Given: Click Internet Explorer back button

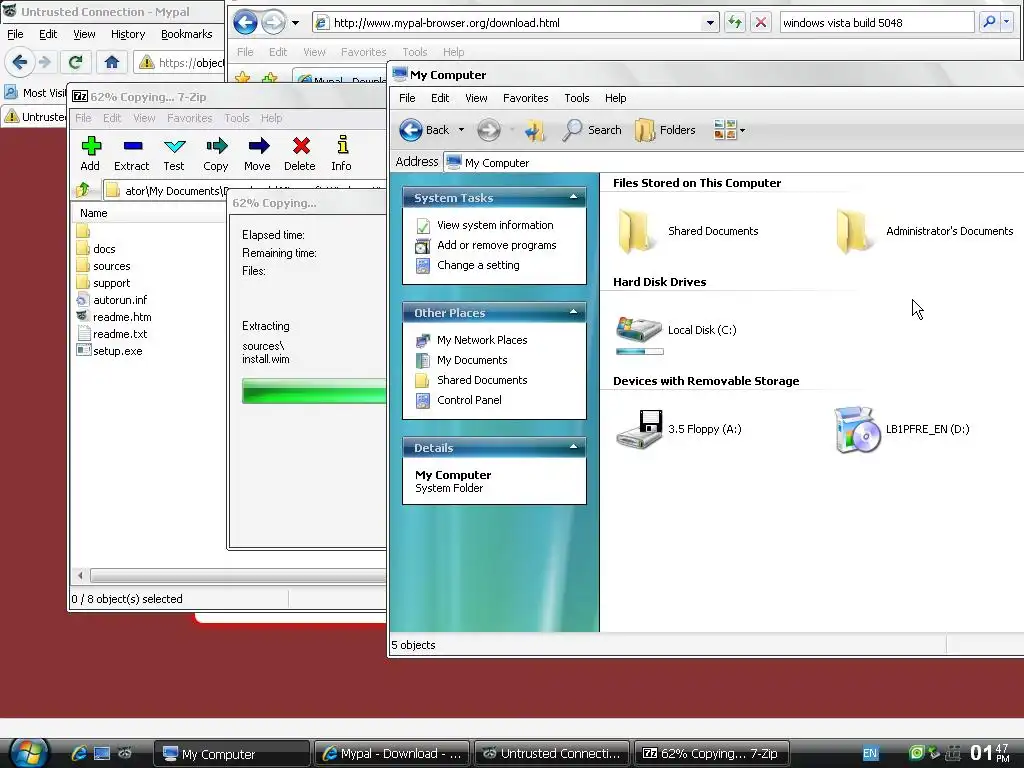Looking at the screenshot, I should pos(246,23).
